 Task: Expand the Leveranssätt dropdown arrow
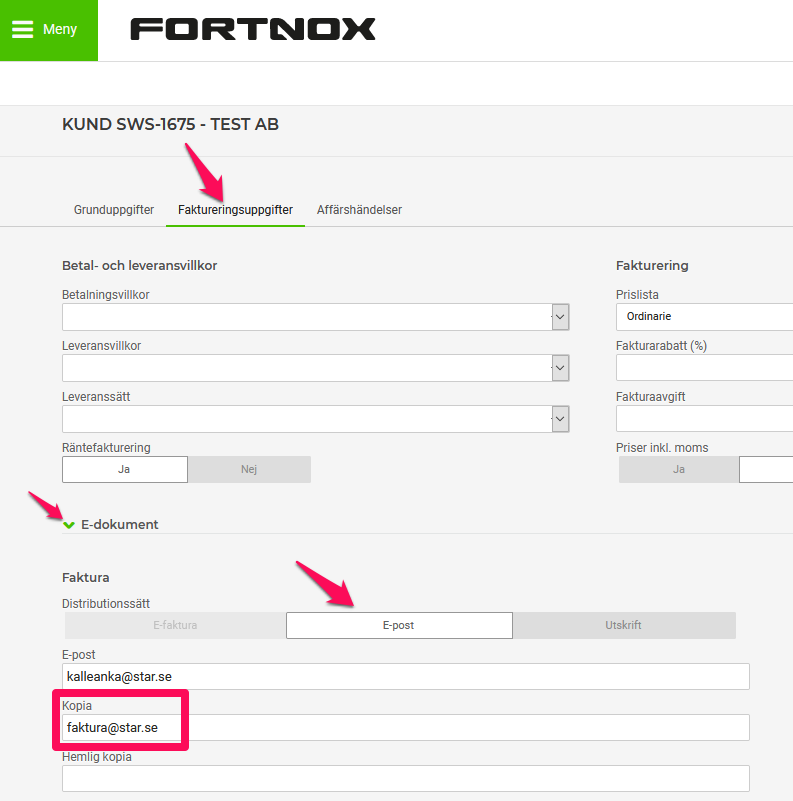(561, 419)
